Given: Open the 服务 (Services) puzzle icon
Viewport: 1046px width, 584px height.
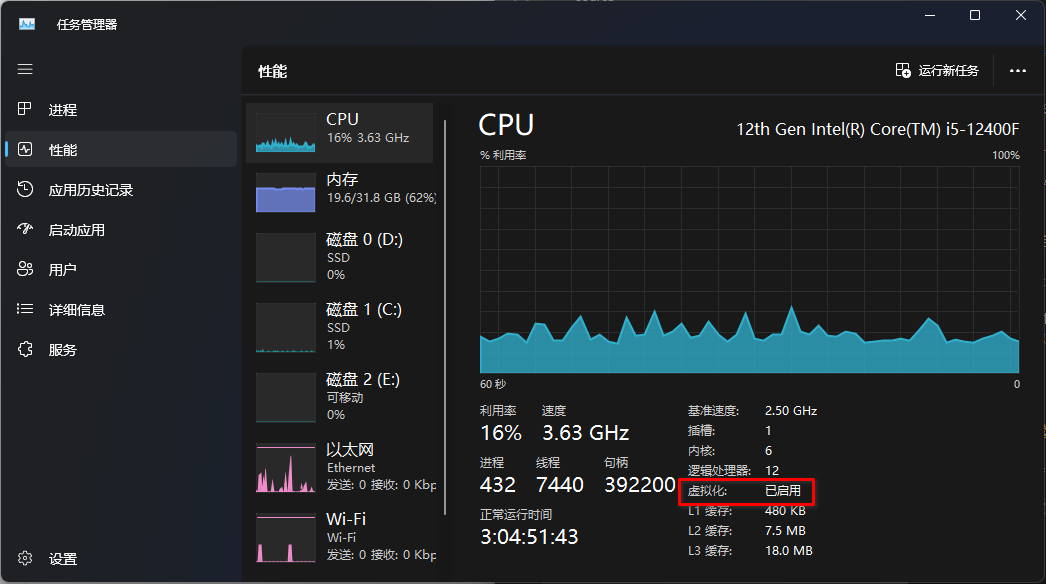Looking at the screenshot, I should point(26,350).
